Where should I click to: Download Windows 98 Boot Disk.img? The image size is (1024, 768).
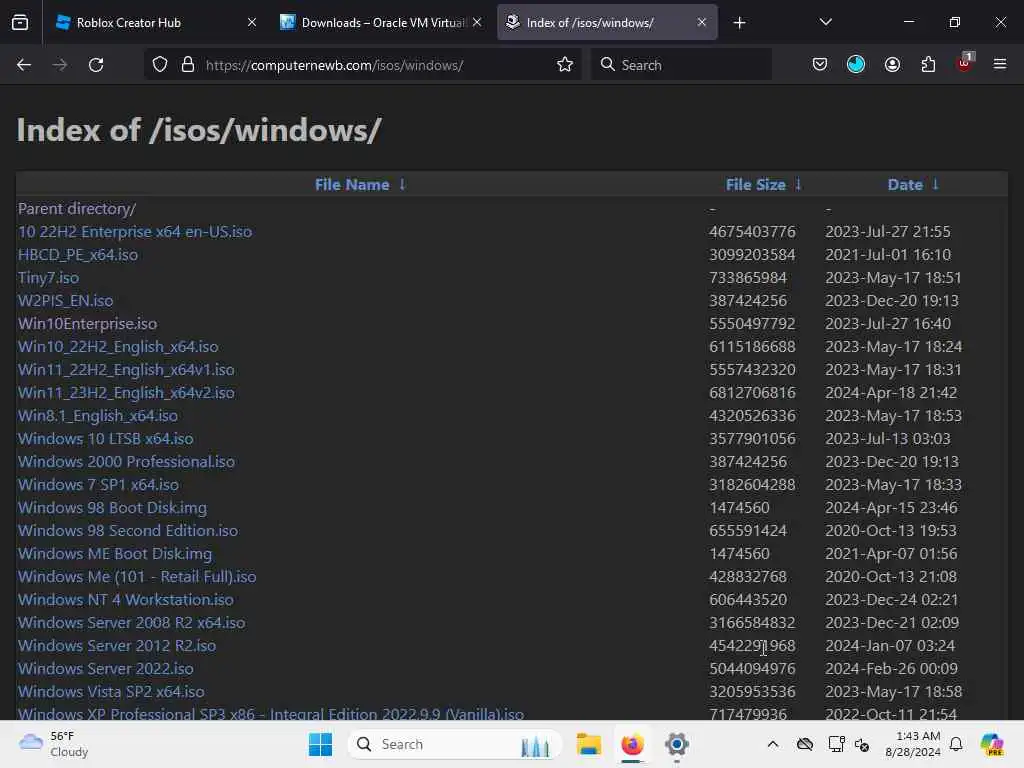point(112,507)
